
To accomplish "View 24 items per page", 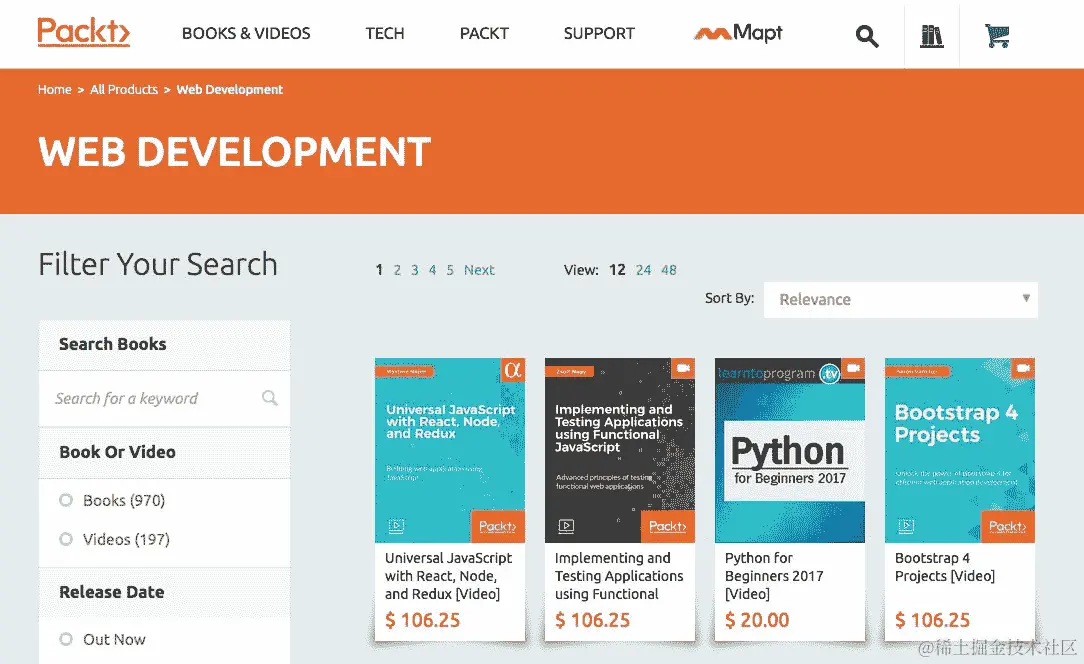I will [644, 270].
